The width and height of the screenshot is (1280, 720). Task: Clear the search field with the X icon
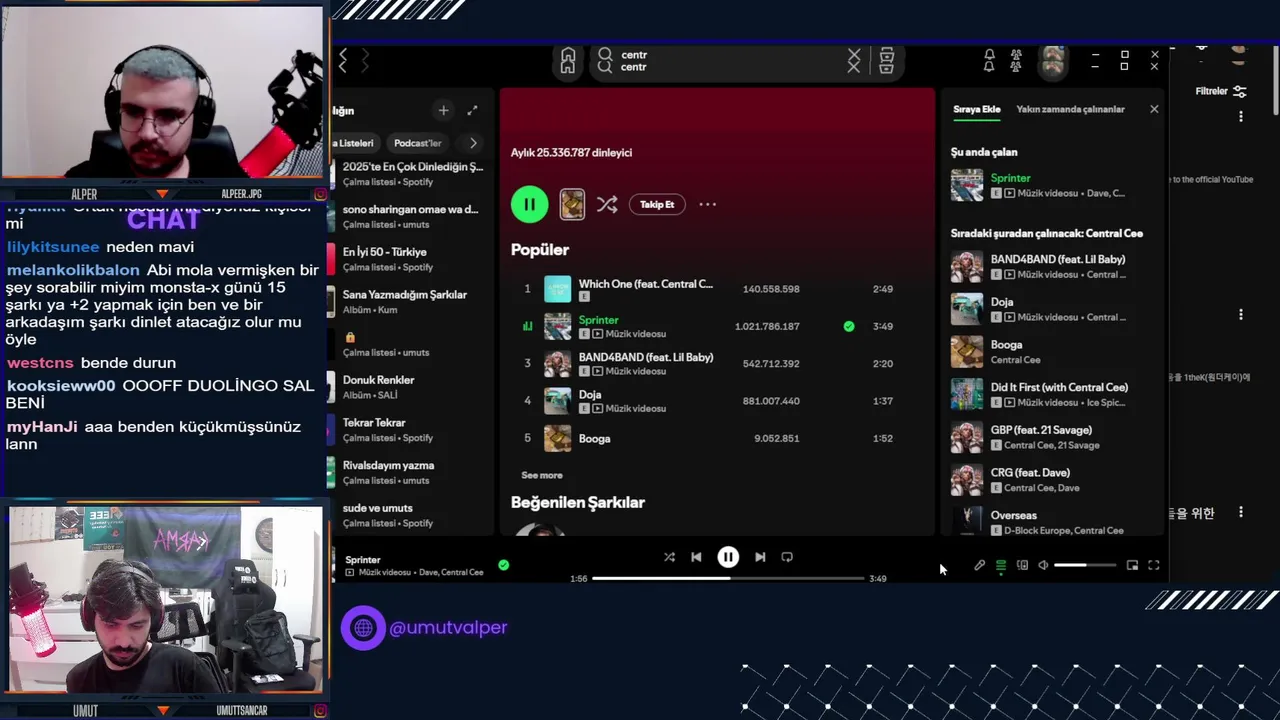[854, 61]
